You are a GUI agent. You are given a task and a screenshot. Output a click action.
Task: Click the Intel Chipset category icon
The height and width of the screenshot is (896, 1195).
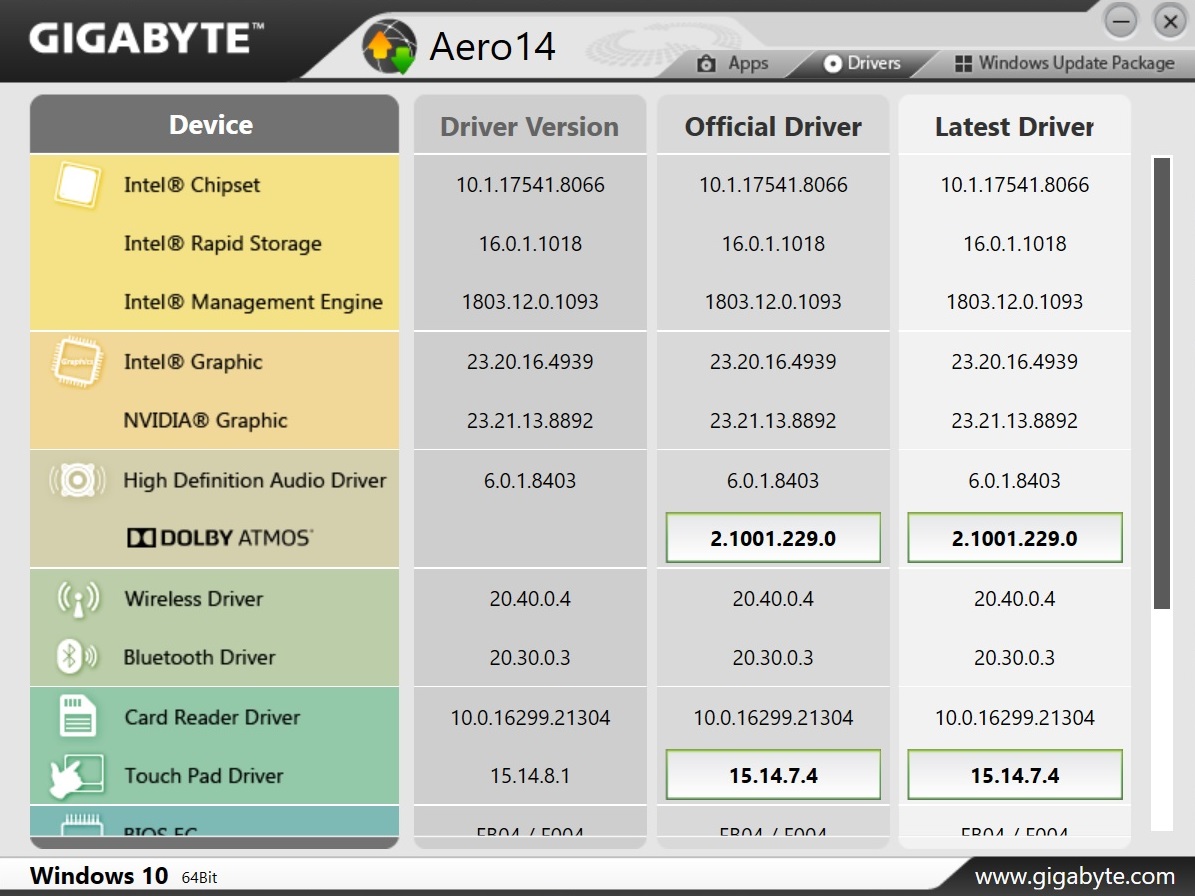78,186
